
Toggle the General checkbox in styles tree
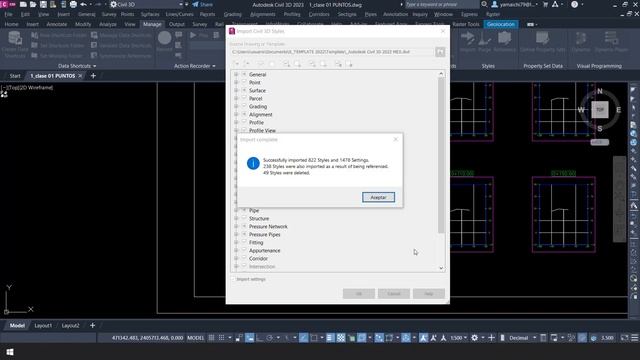[244, 74]
